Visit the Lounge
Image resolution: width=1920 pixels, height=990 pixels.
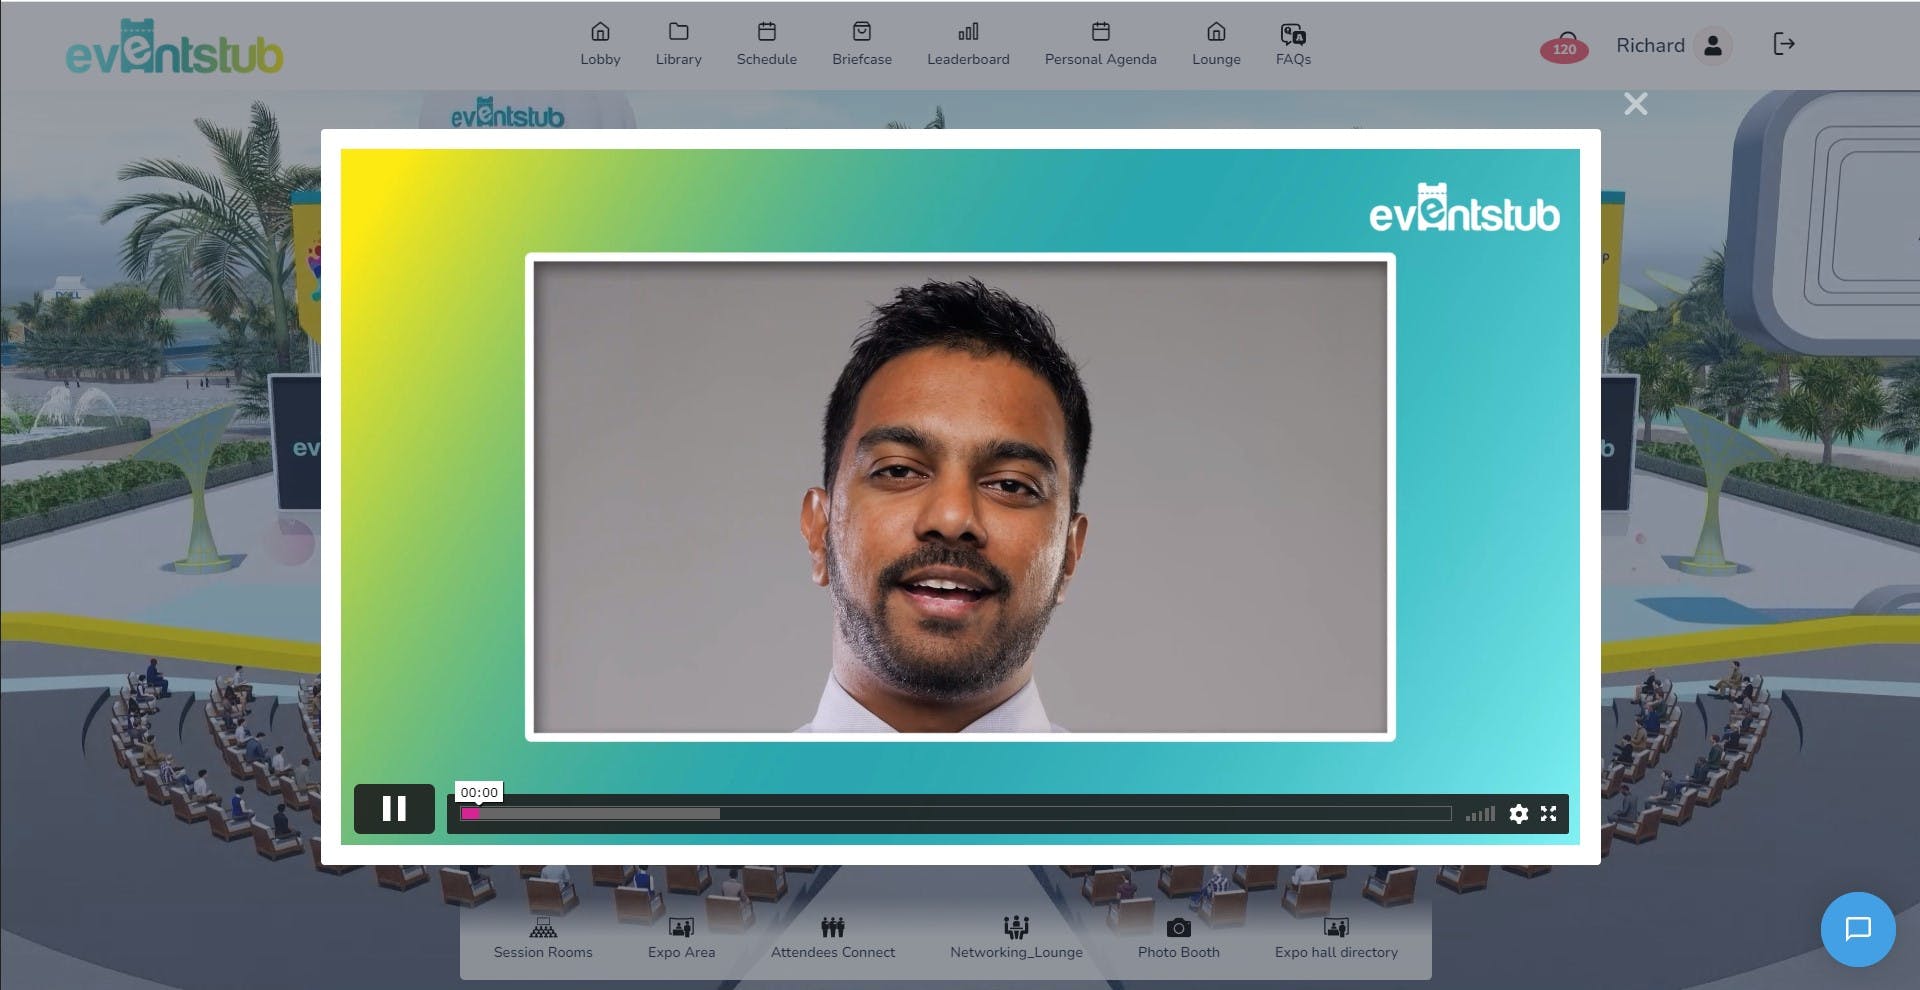pyautogui.click(x=1216, y=45)
